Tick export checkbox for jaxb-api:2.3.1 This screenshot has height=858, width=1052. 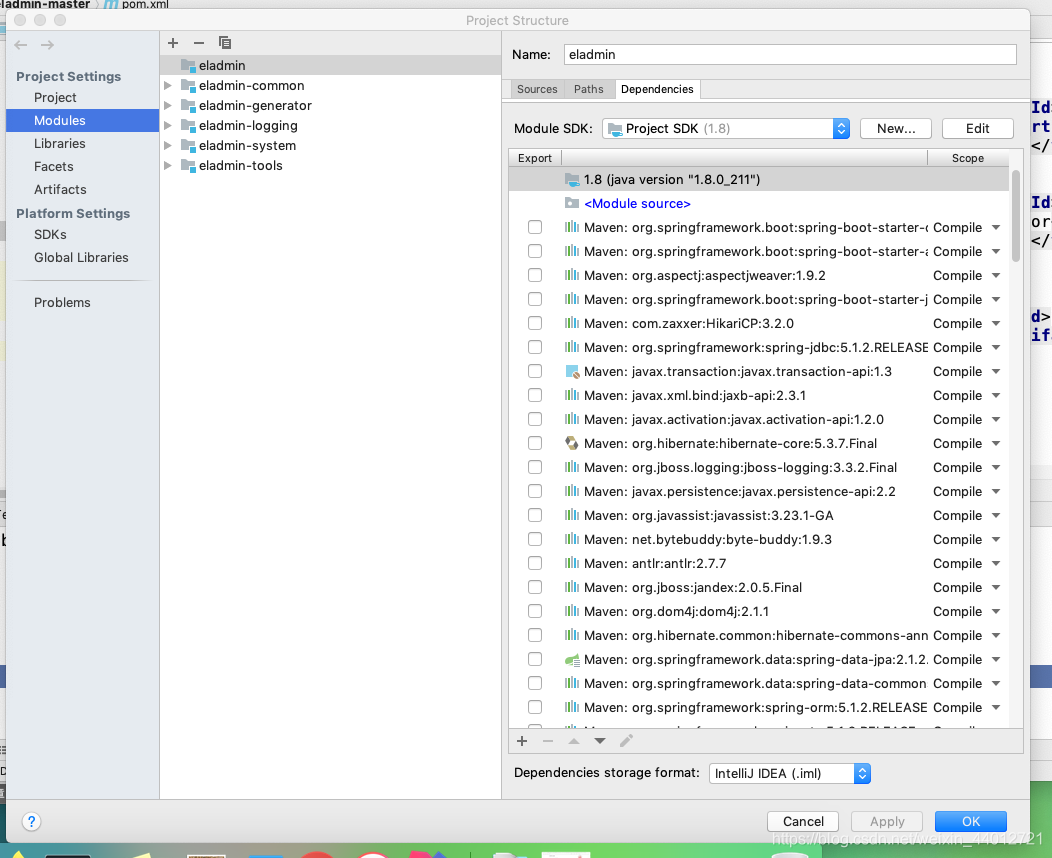point(535,395)
